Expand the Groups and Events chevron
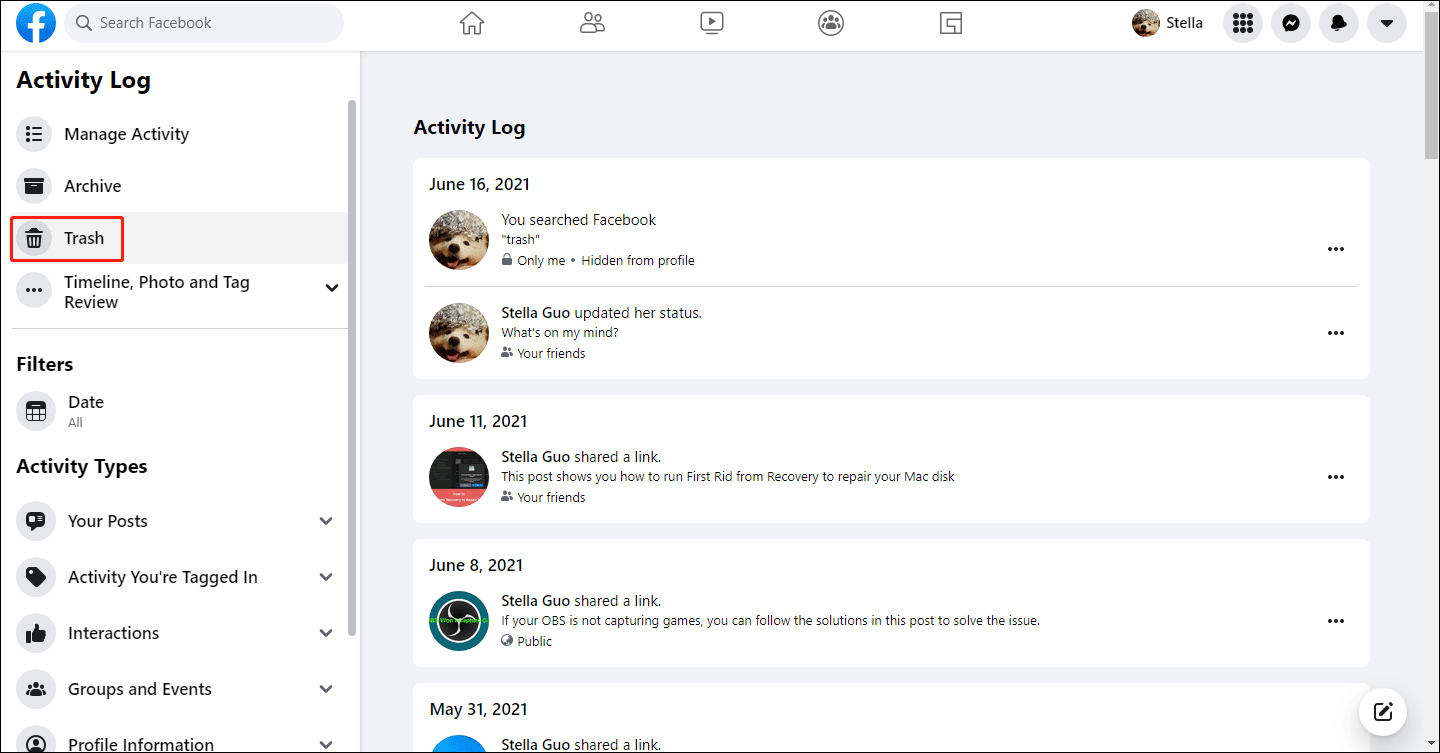 326,689
